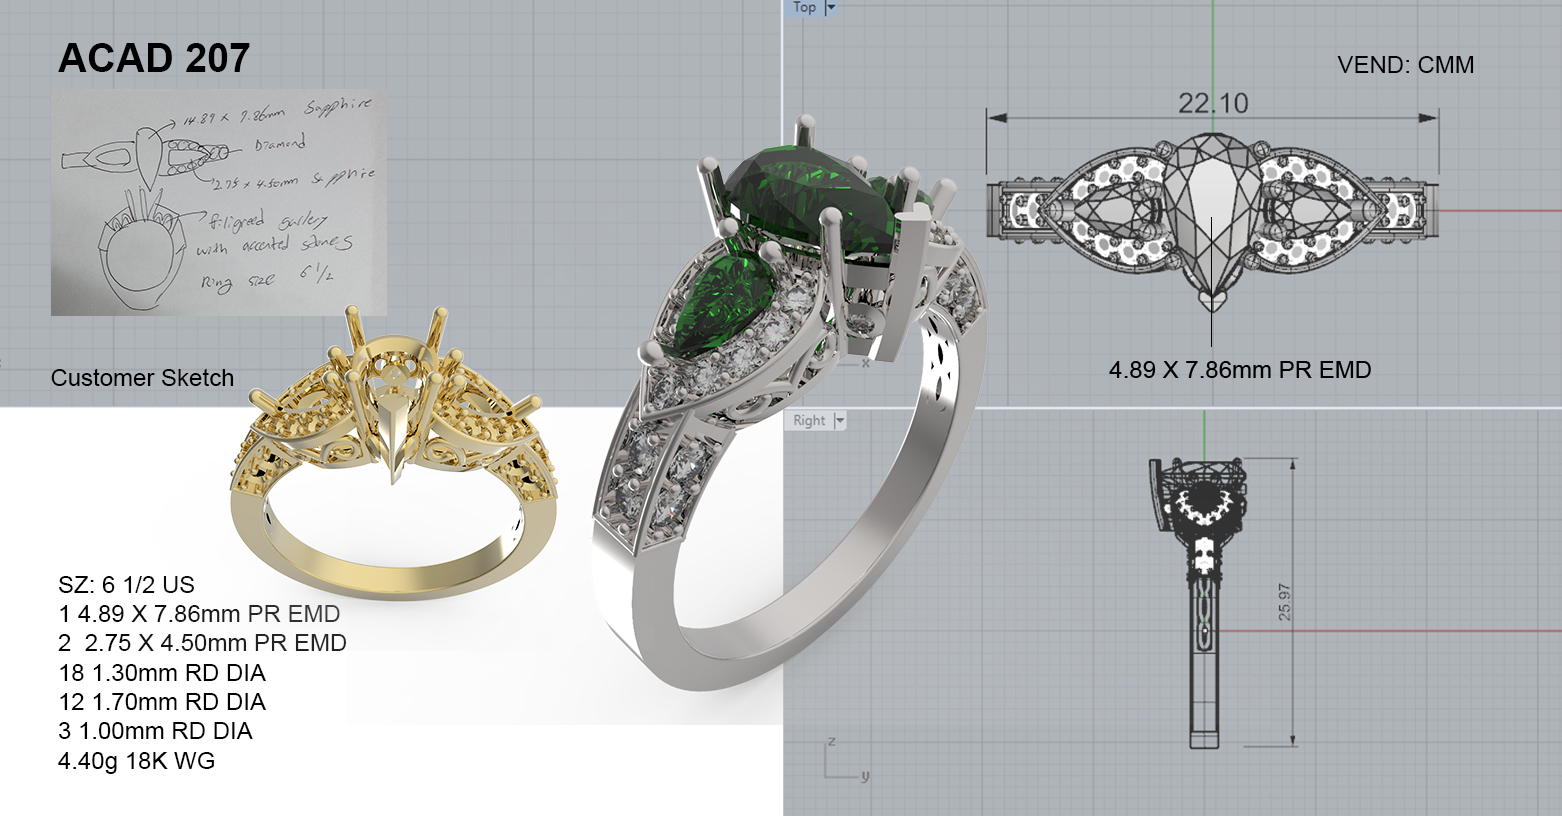Click the VEND: CMM label
The width and height of the screenshot is (1562, 816).
point(1405,65)
